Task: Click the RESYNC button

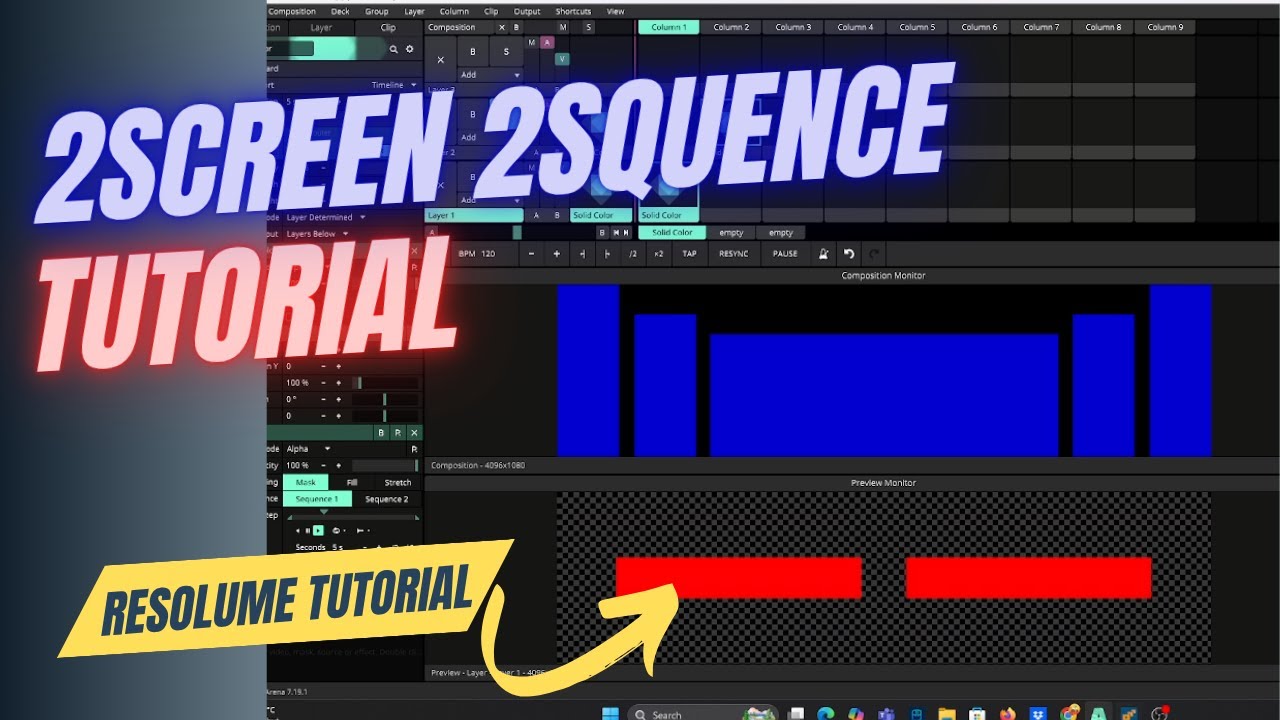Action: pyautogui.click(x=734, y=254)
